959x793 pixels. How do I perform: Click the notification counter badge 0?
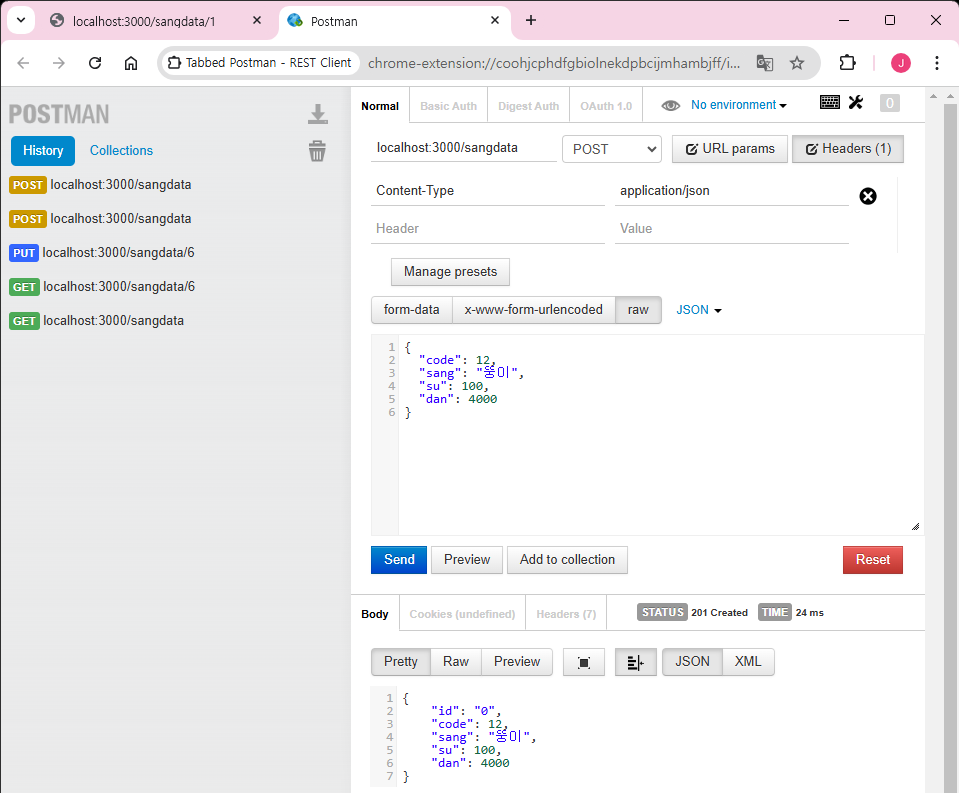[889, 103]
